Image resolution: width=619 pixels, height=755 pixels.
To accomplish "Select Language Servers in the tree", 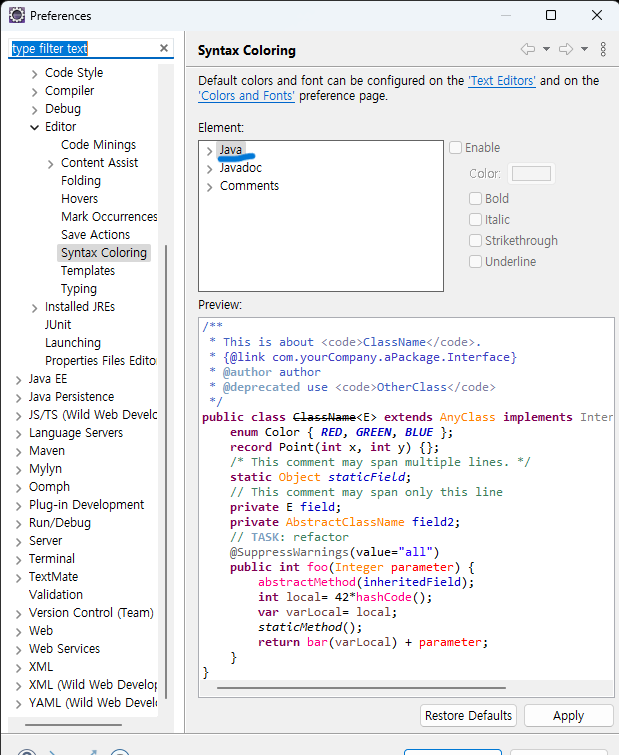I will pos(76,432).
